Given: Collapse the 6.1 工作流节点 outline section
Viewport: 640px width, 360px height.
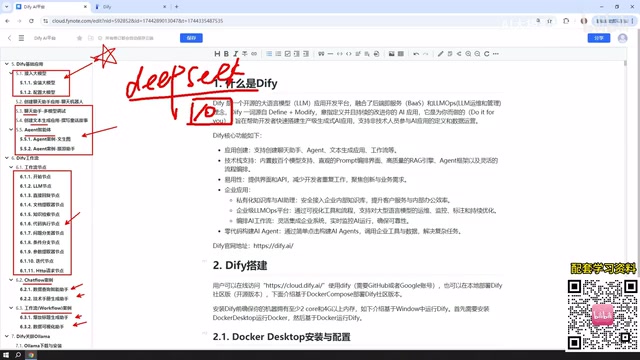Looking at the screenshot, I should (x=11, y=167).
